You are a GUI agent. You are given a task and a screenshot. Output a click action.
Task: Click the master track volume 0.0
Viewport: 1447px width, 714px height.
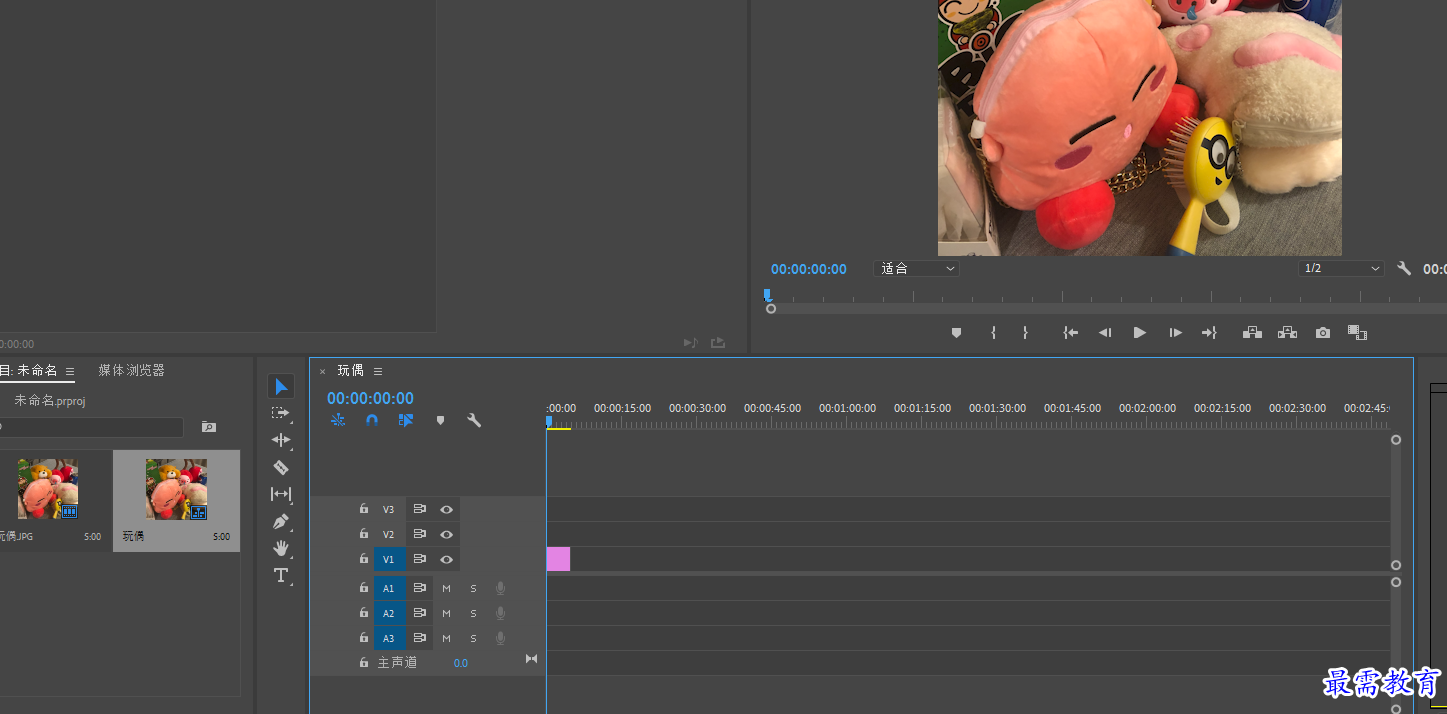pos(460,663)
